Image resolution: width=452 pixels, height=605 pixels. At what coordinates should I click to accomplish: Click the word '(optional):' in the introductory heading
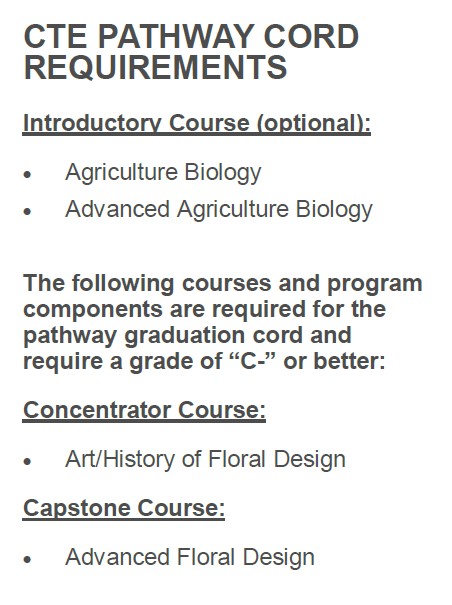(x=313, y=124)
